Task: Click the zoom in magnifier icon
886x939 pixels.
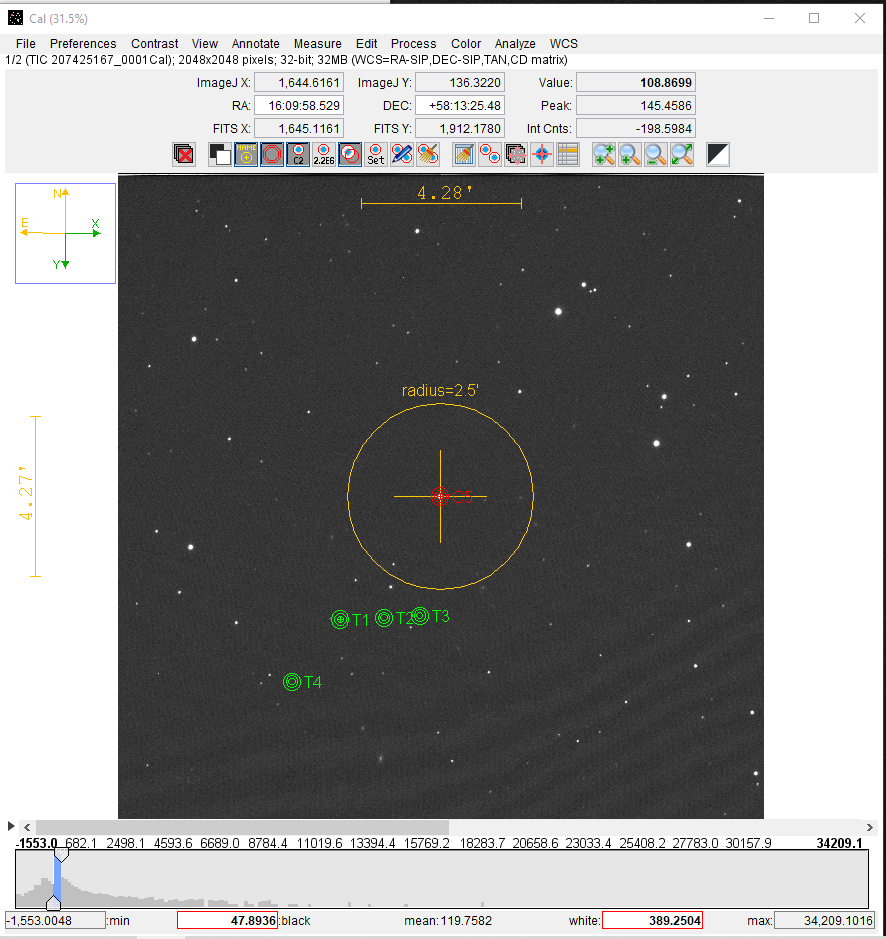Action: click(604, 154)
